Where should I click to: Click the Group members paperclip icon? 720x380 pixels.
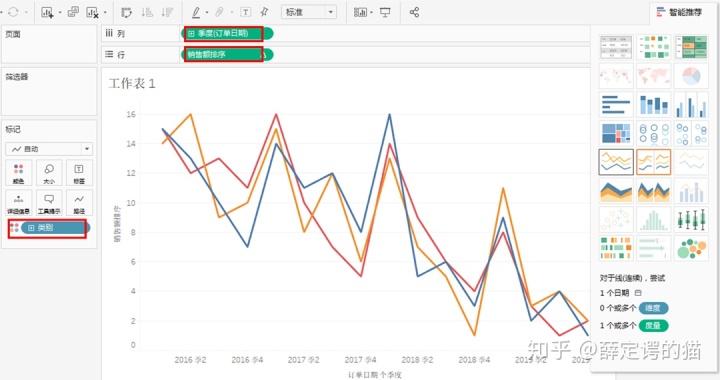tap(220, 12)
